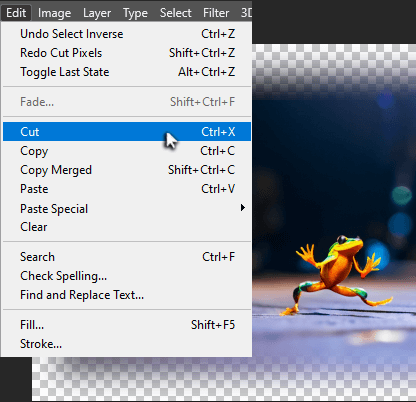Choose Undo Select Inverse
The image size is (416, 402).
click(x=127, y=34)
